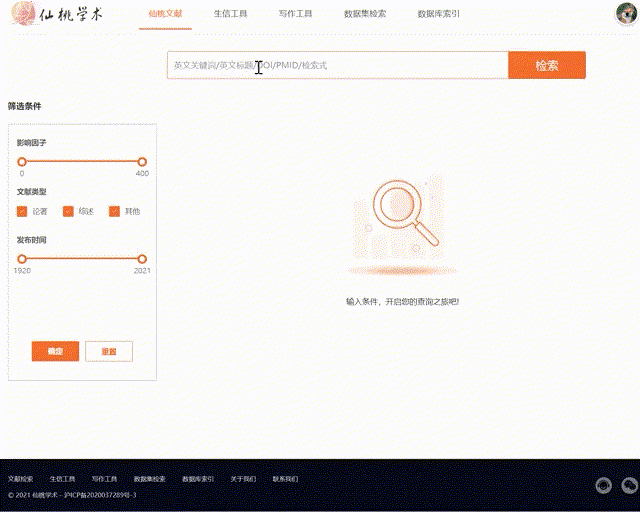
Task: Click the orange 检索 search button
Action: [x=547, y=65]
